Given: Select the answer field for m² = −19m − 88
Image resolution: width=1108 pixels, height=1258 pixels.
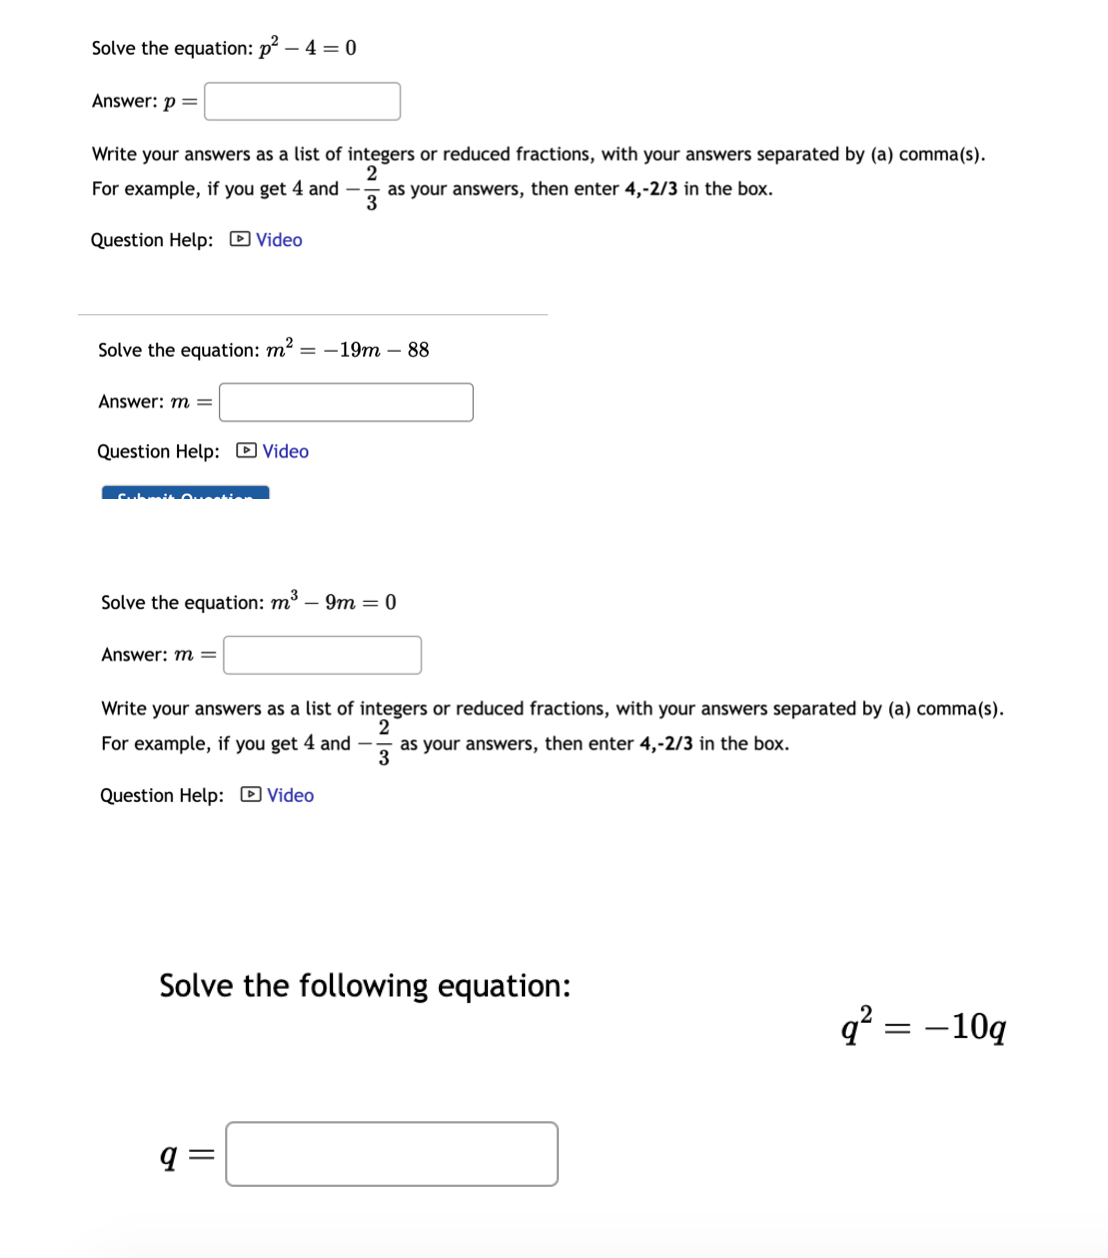Looking at the screenshot, I should 345,401.
